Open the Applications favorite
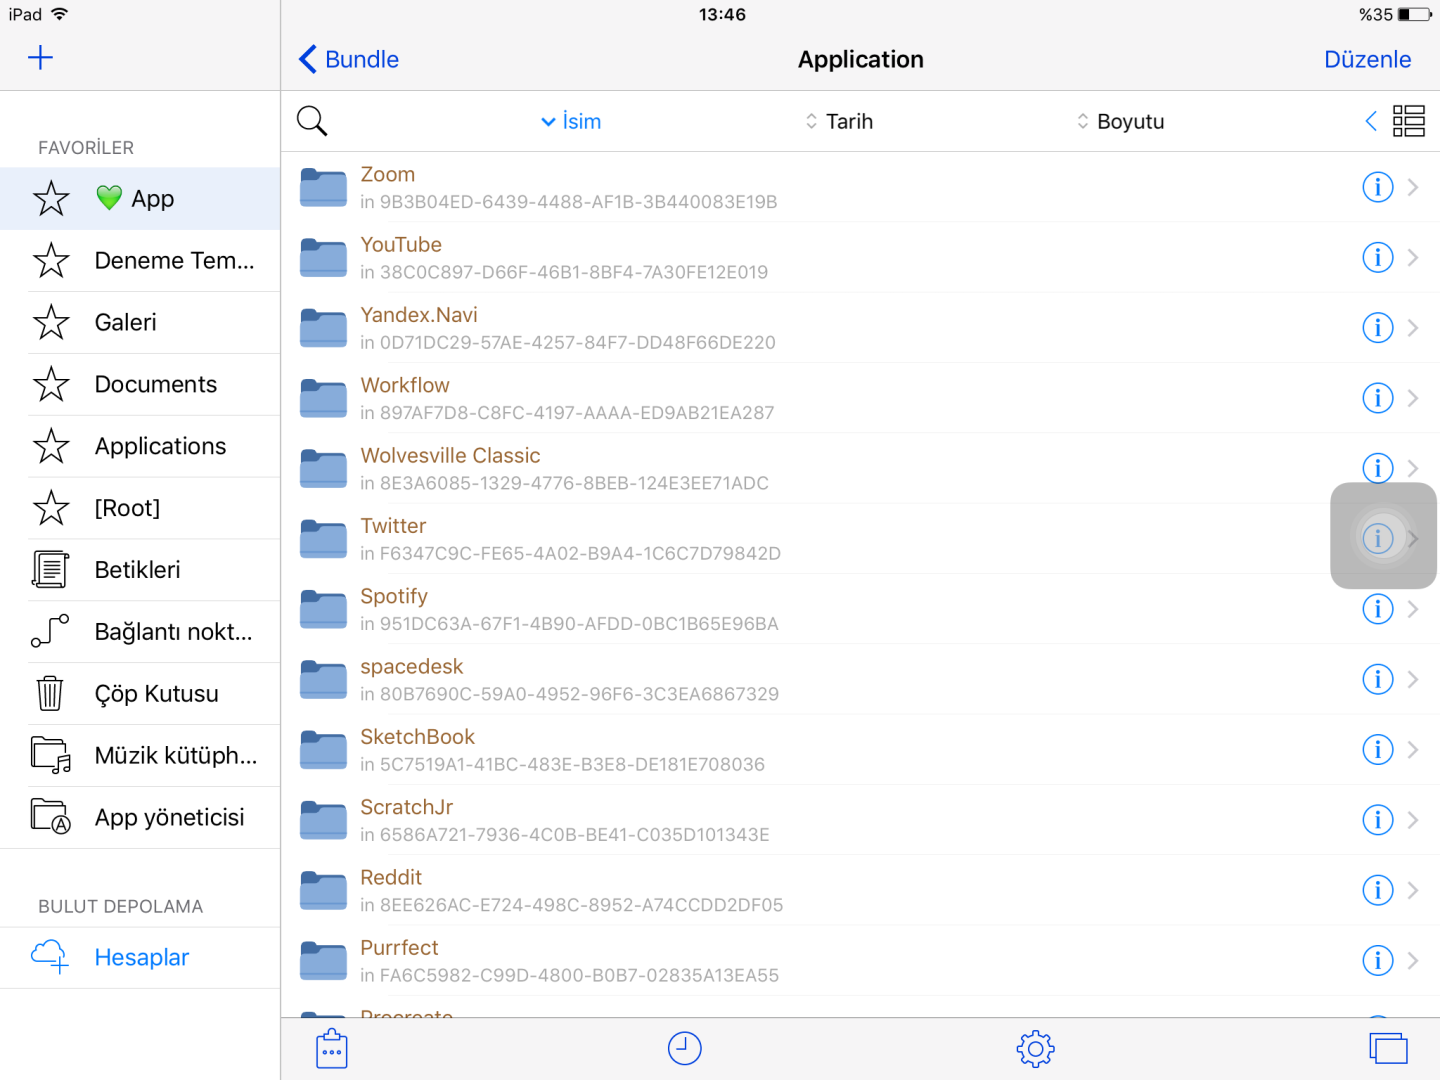This screenshot has width=1440, height=1080. click(140, 446)
